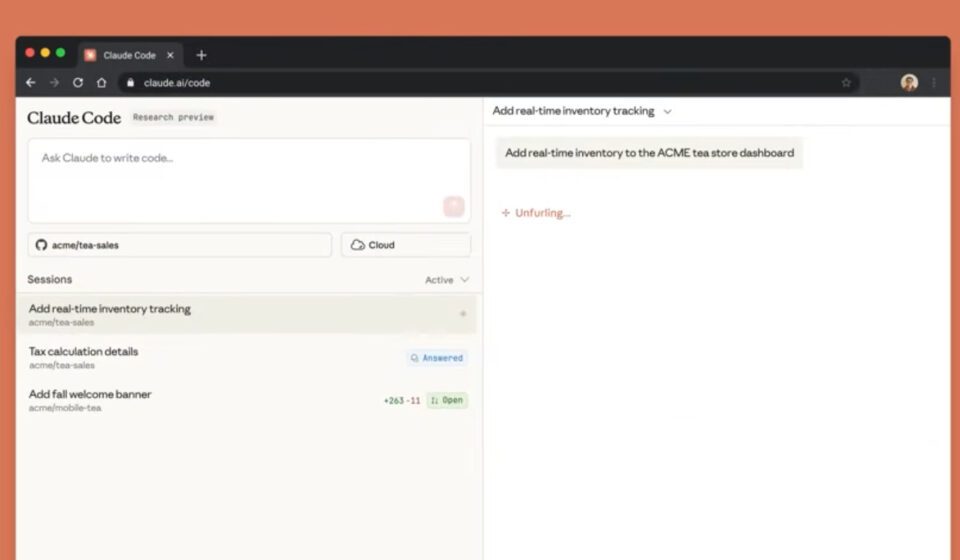Click the Open pull request badge
Image resolution: width=960 pixels, height=560 pixels.
[x=448, y=400]
